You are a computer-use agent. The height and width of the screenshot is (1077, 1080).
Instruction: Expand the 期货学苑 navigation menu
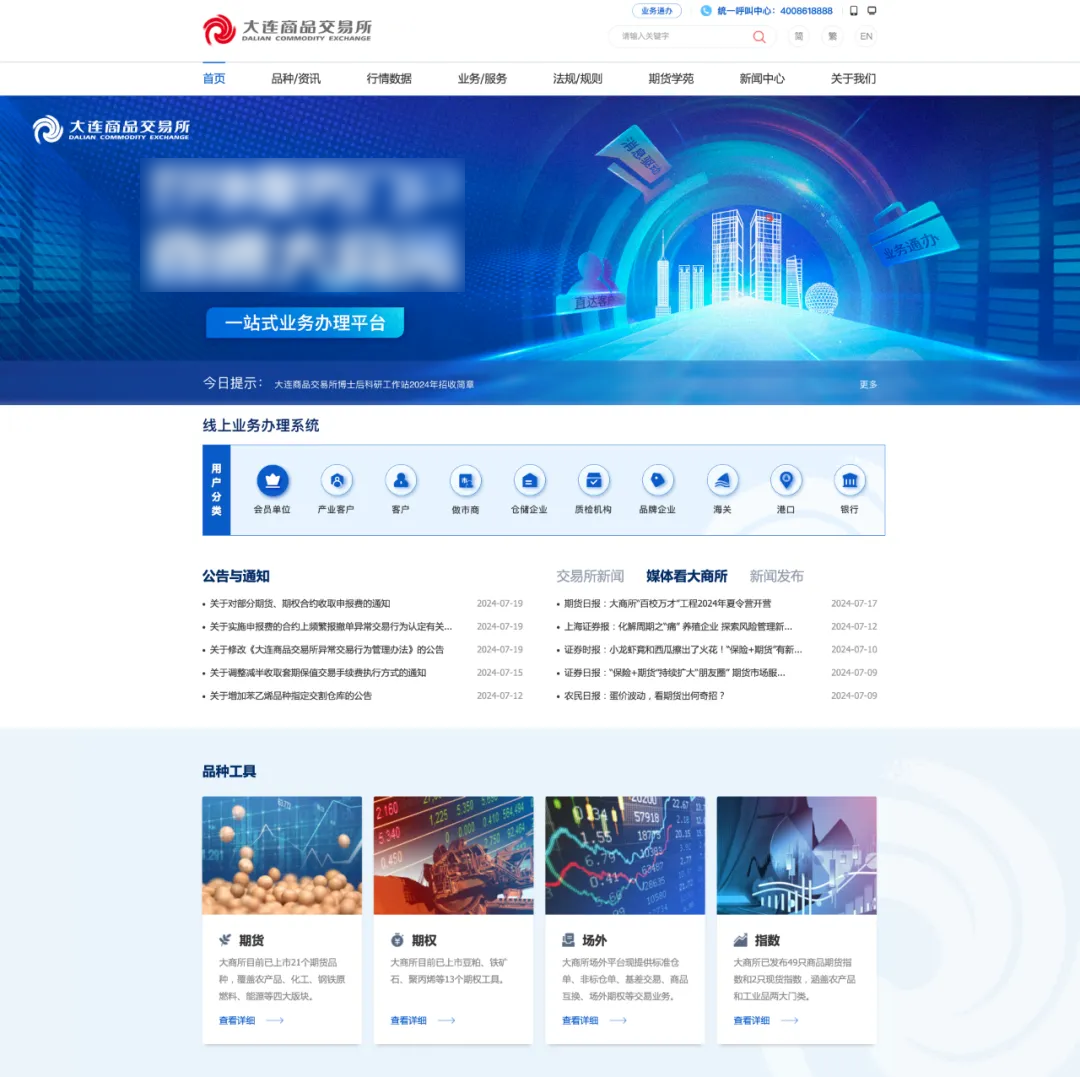[x=671, y=79]
